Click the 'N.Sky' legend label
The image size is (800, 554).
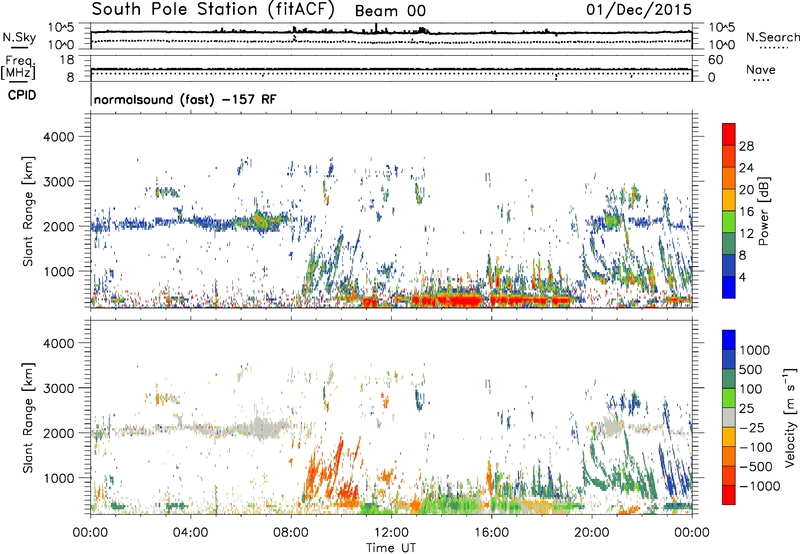[19, 37]
